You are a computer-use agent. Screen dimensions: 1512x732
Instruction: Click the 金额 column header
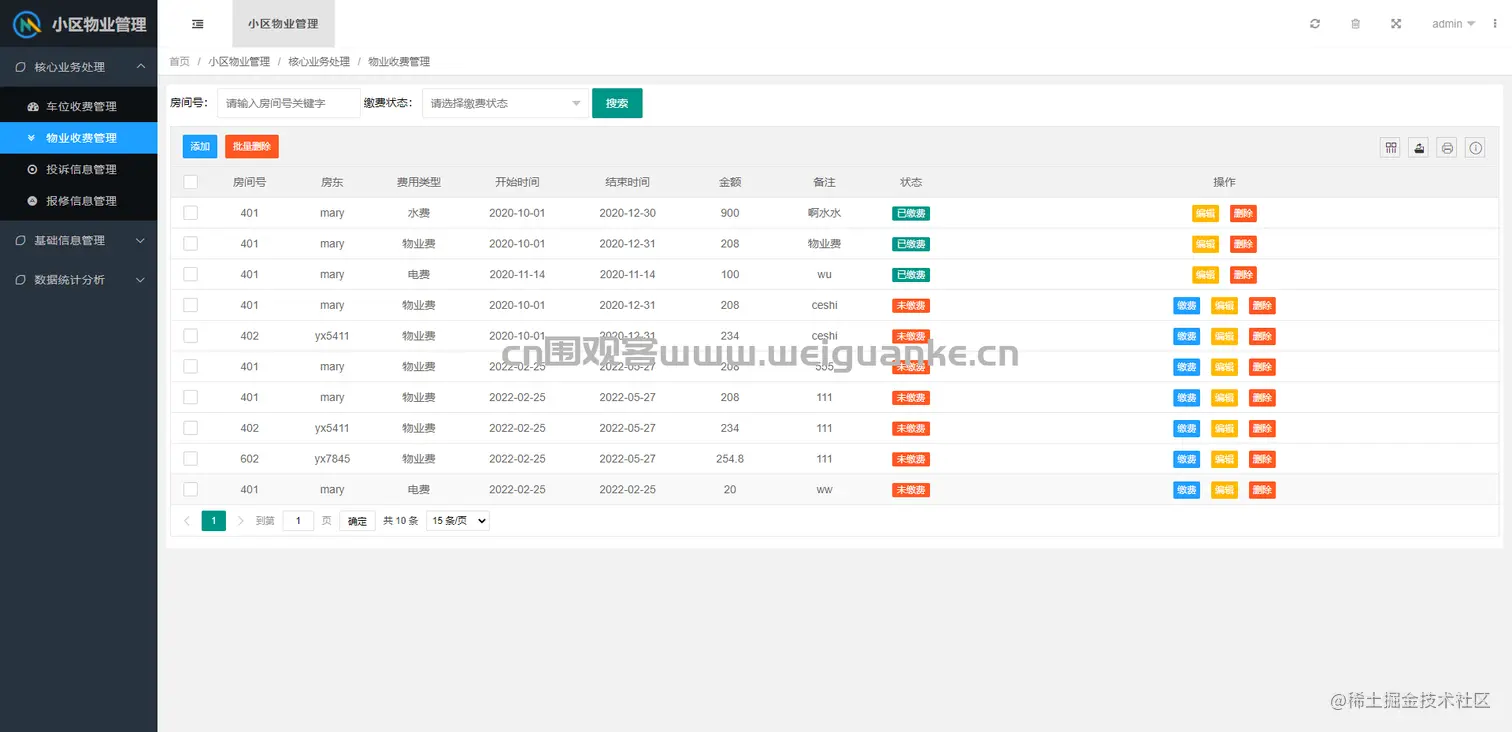[730, 182]
